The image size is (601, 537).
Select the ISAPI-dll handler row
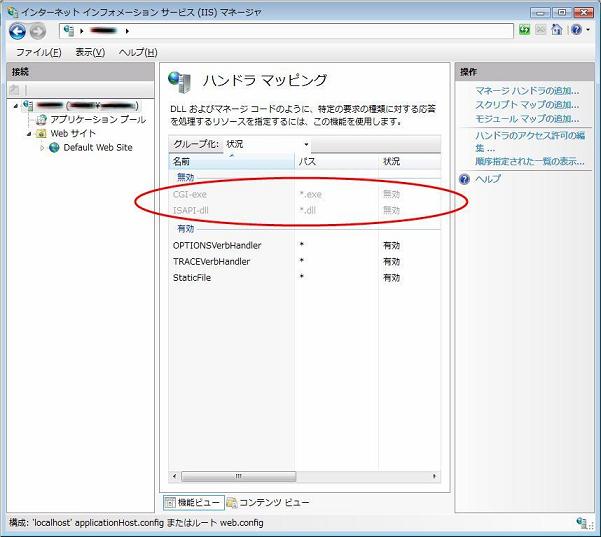pyautogui.click(x=305, y=210)
